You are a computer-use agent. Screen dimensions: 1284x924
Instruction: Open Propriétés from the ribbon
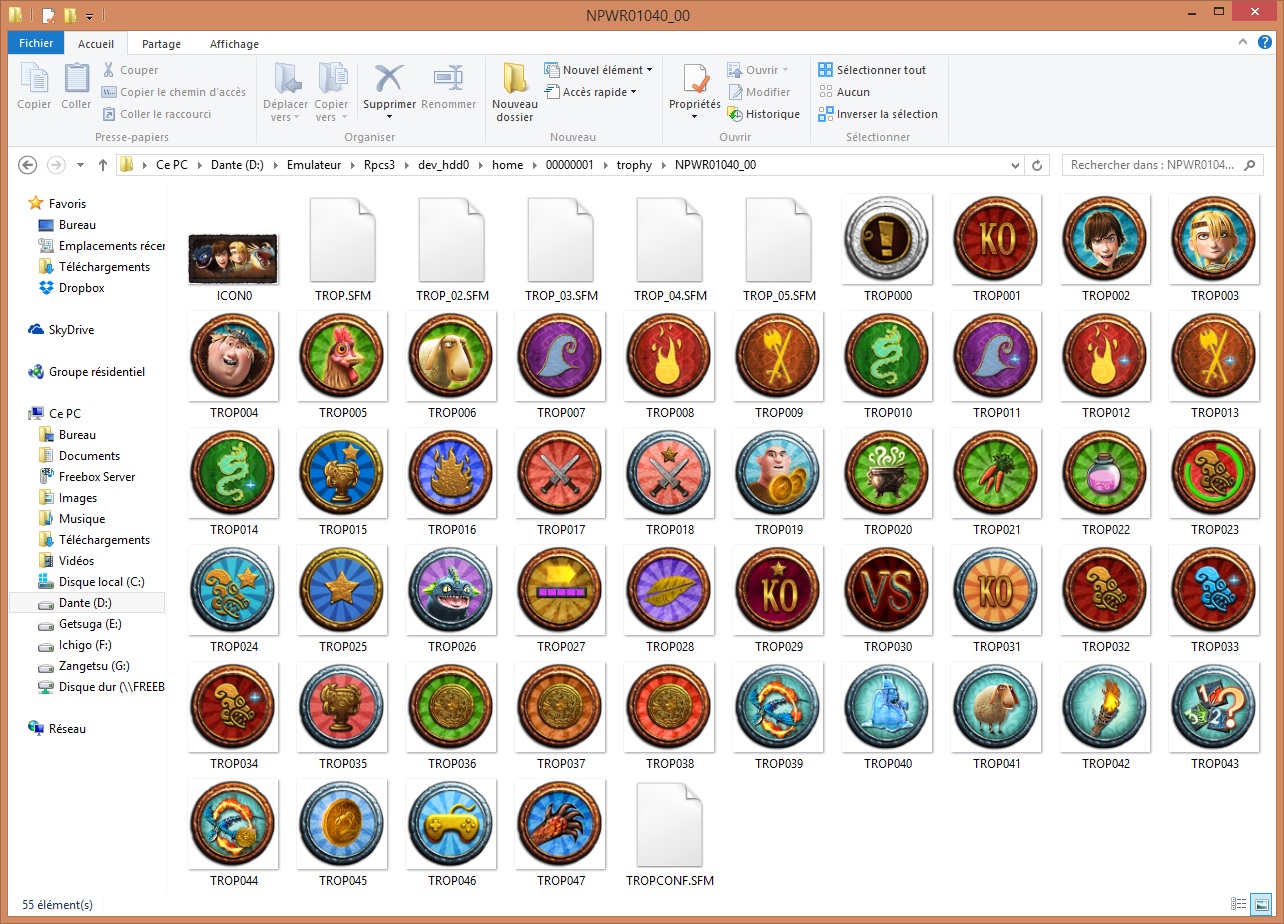coord(694,80)
